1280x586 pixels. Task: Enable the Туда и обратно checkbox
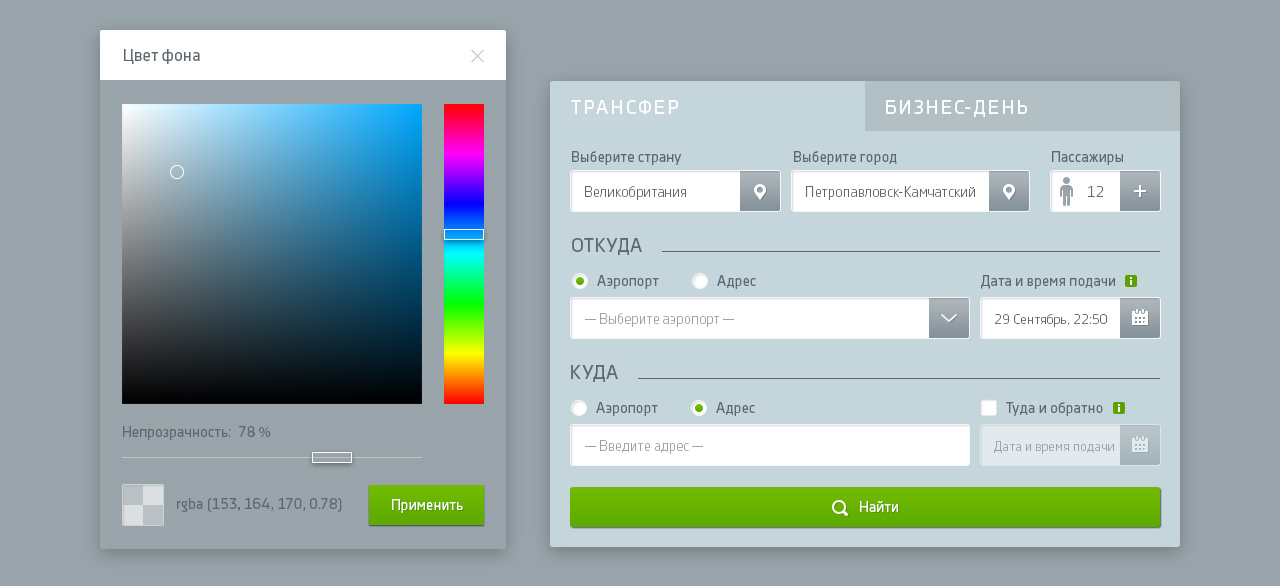tap(989, 408)
